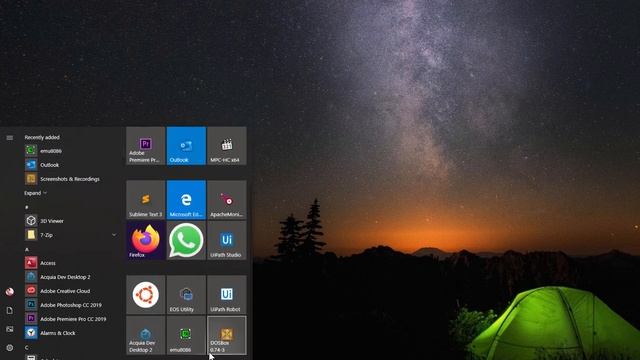Open Settings gear in Start sidebar
640x360 pixels.
click(x=10, y=348)
